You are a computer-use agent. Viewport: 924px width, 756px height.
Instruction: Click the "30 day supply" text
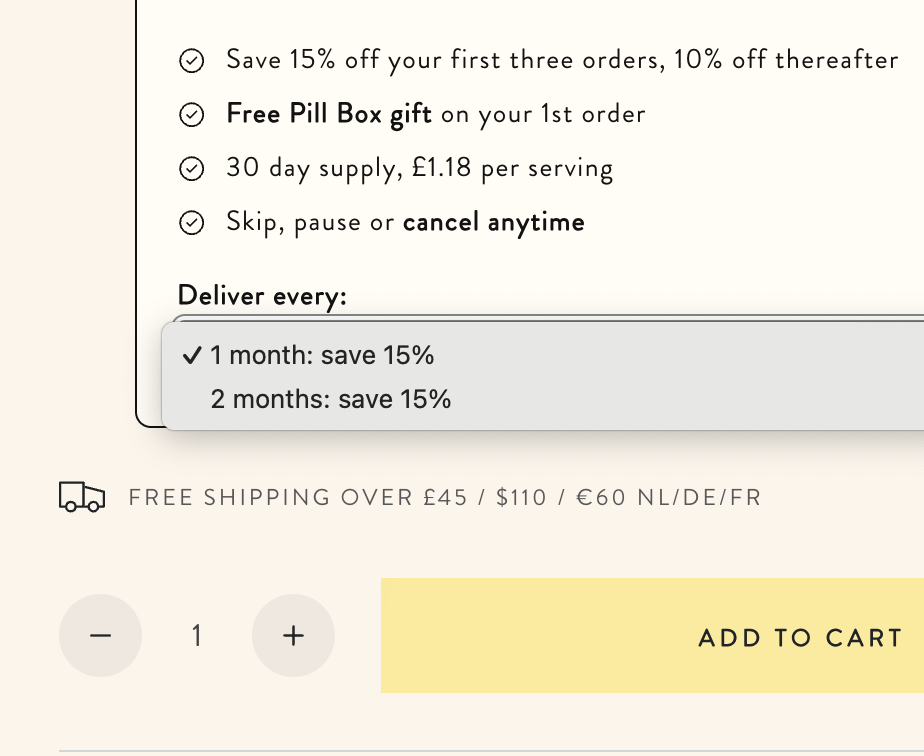coord(314,168)
